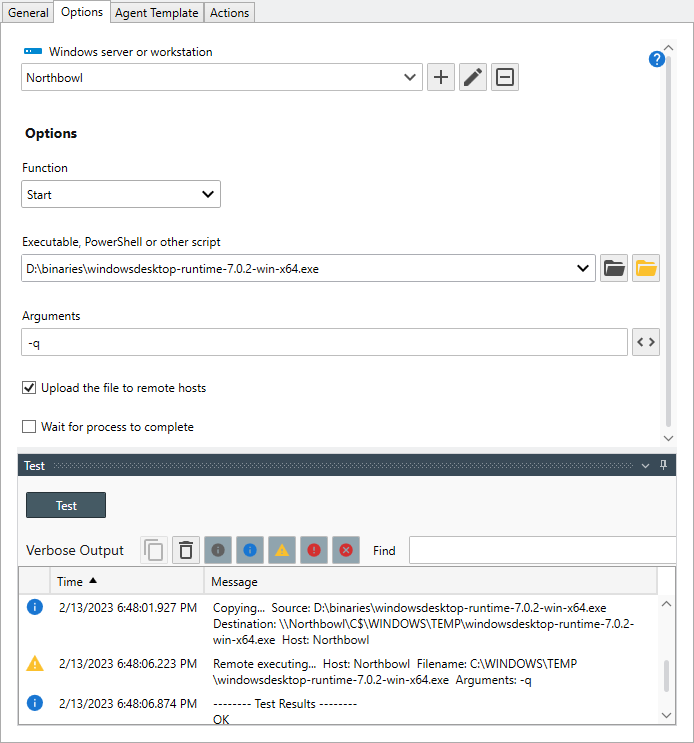Open the Function dropdown showing Start

121,194
